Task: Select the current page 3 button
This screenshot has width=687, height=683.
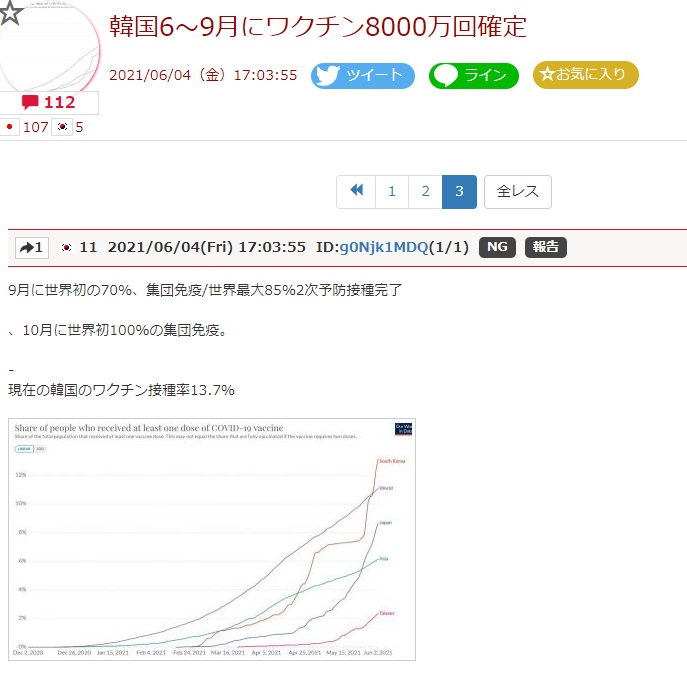Action: 459,192
